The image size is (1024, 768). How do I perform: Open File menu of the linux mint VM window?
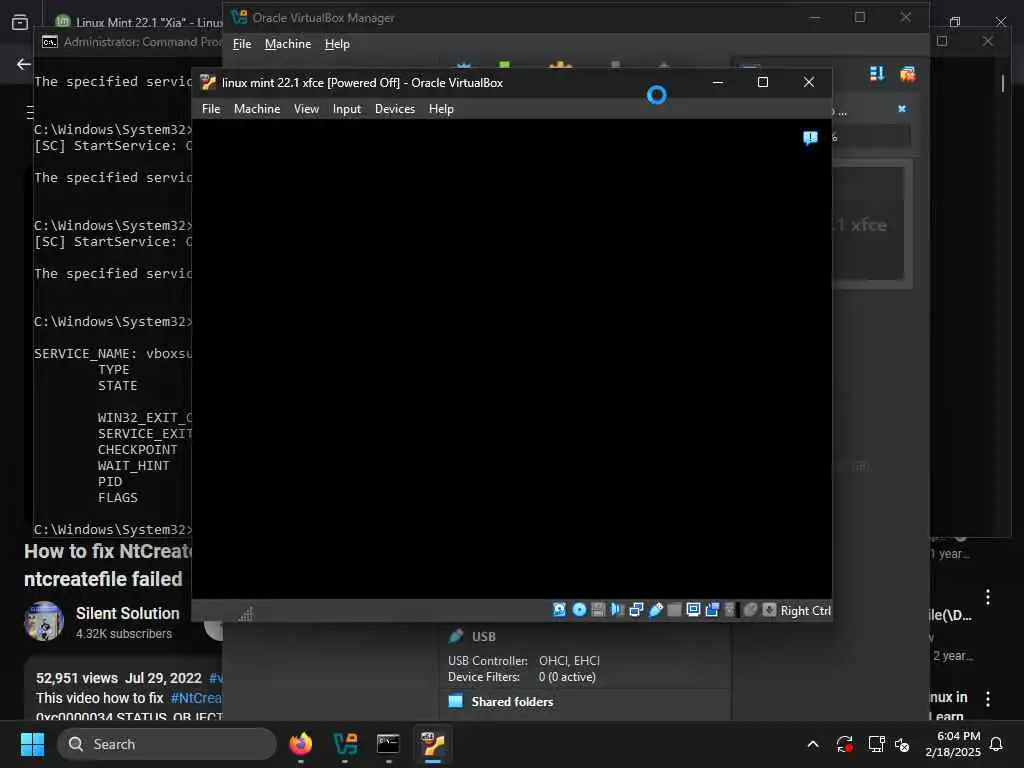click(x=211, y=109)
